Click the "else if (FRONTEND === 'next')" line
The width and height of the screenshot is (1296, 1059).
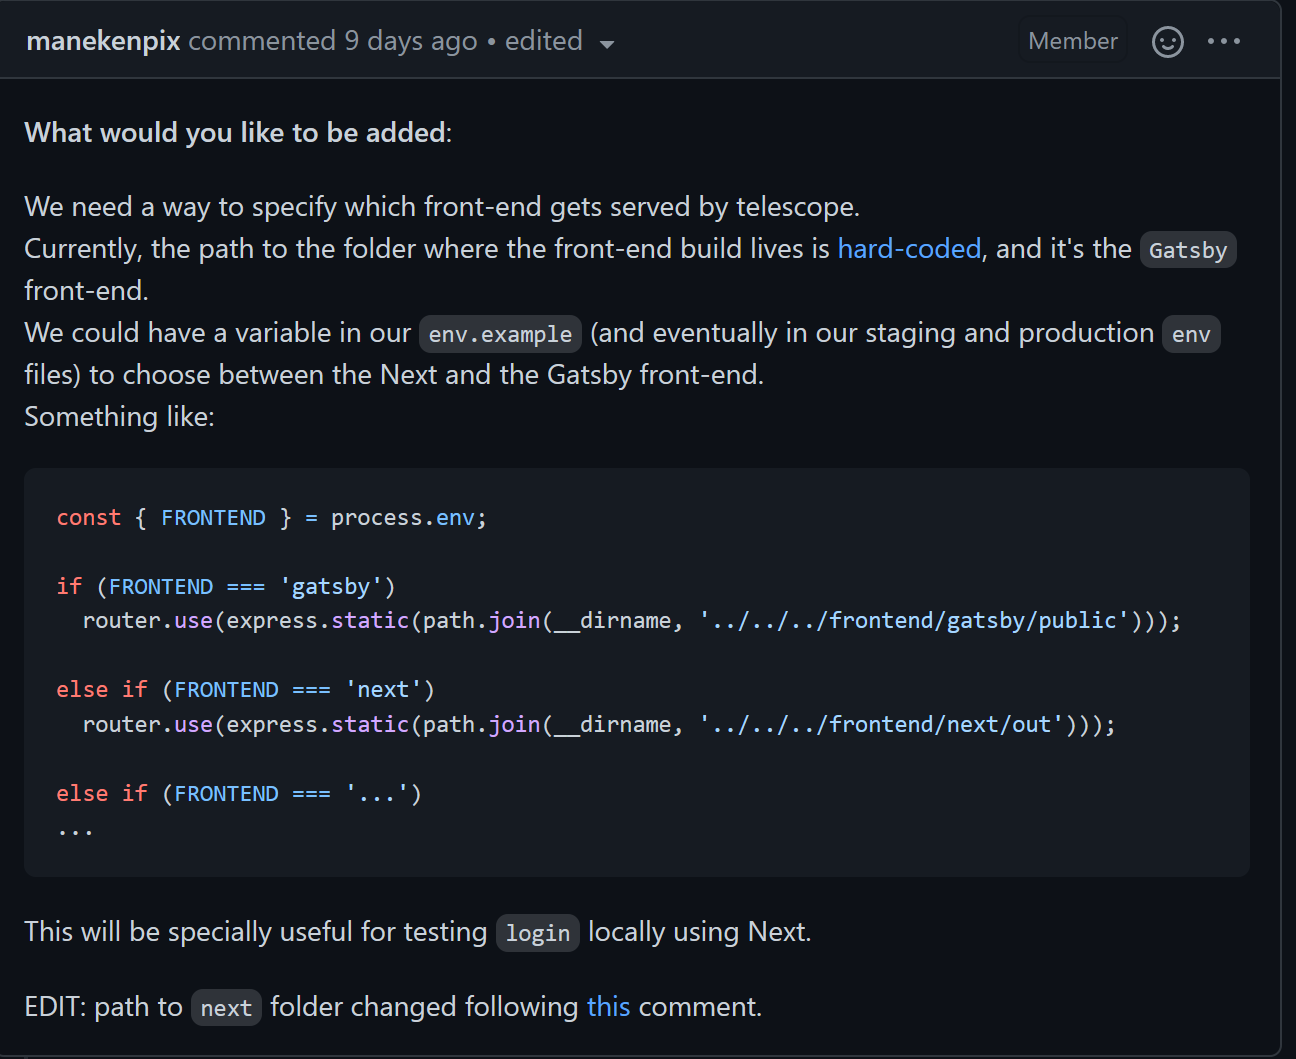[246, 690]
